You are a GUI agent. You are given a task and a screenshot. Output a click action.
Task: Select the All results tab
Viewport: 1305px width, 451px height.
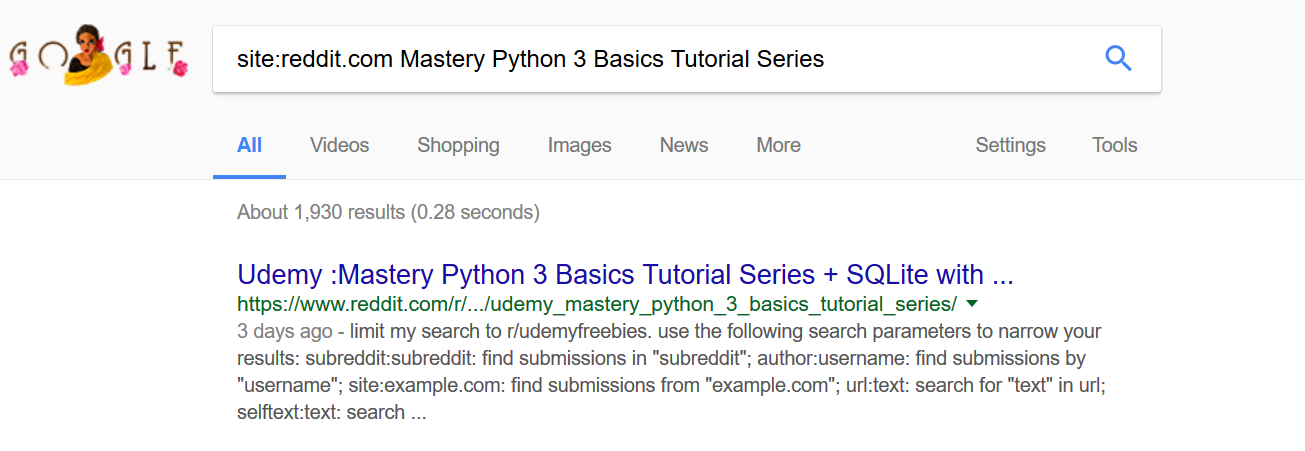249,145
